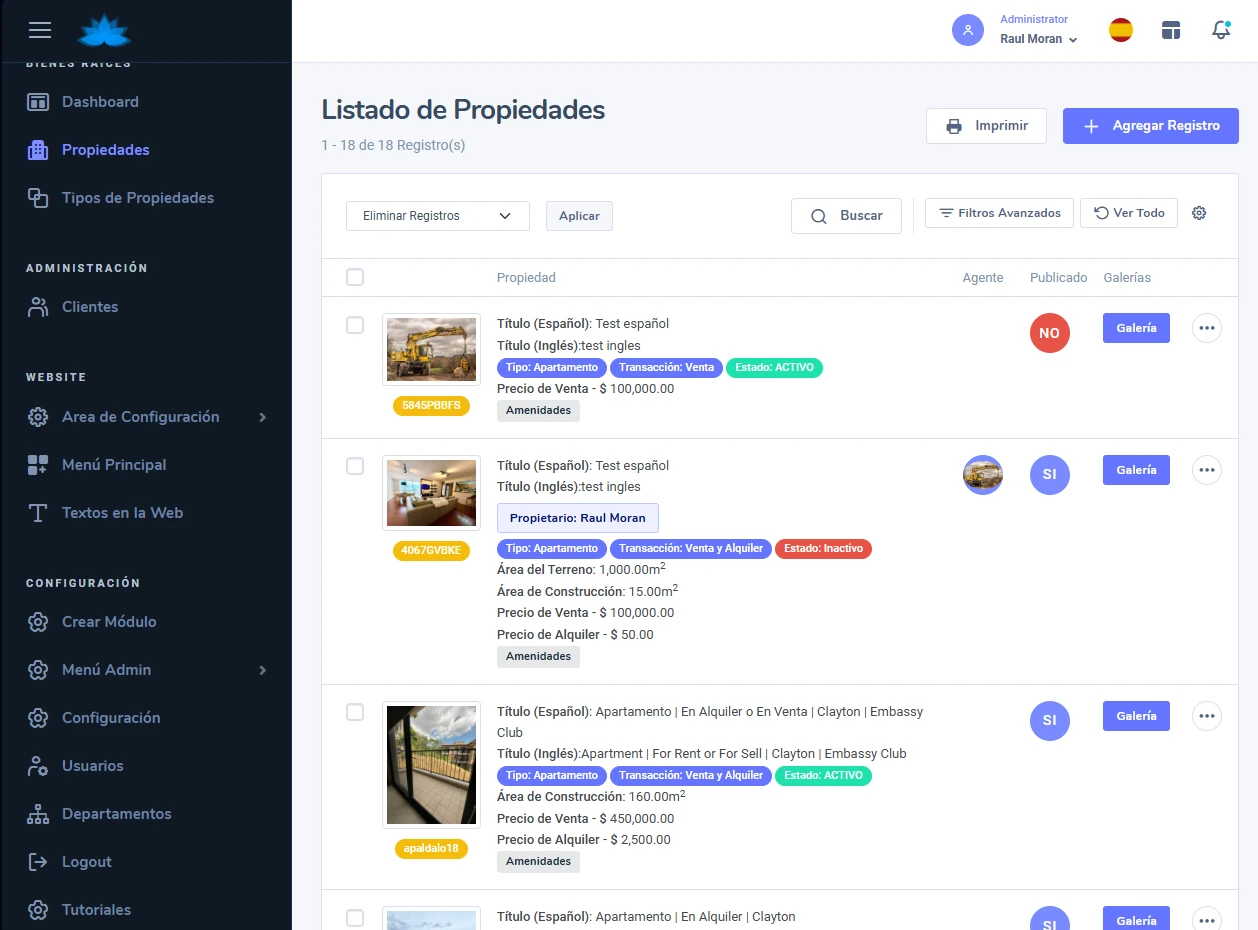Viewport: 1258px width, 930px height.
Task: Click the living room thumbnail of 4067GVBKE
Action: (431, 493)
